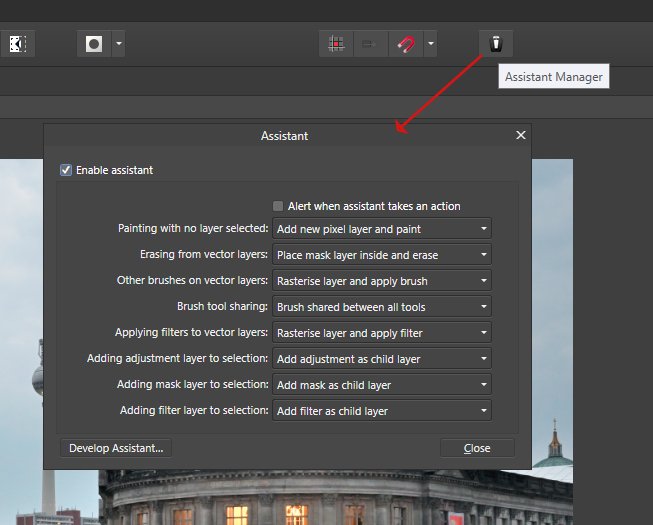Open Applying filters to vector layers dropdown
This screenshot has height=525, width=653.
[x=382, y=333]
